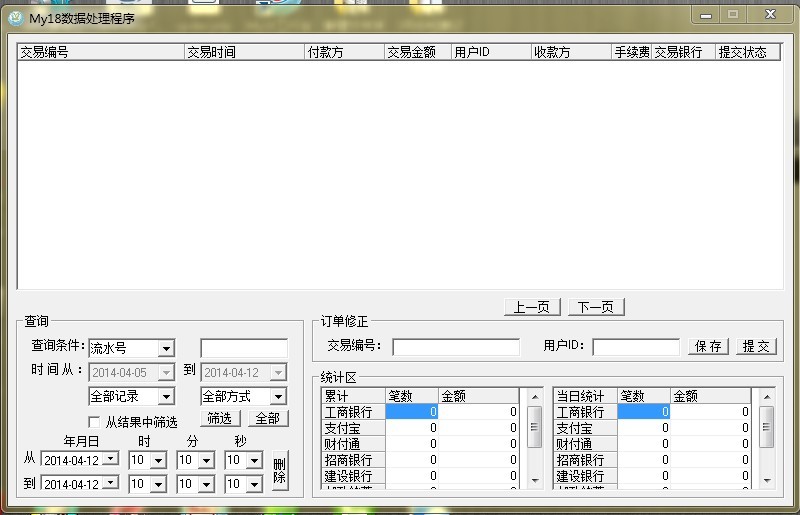Minimize the My18数据处理程序 window

706,15
